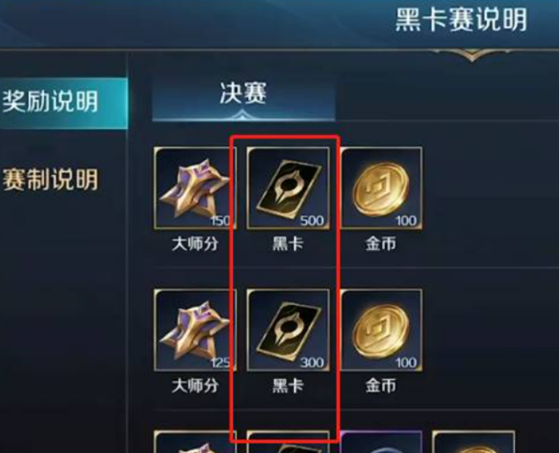The height and width of the screenshot is (453, 559).
Task: Click the 金币 label in second row
Action: tap(381, 386)
